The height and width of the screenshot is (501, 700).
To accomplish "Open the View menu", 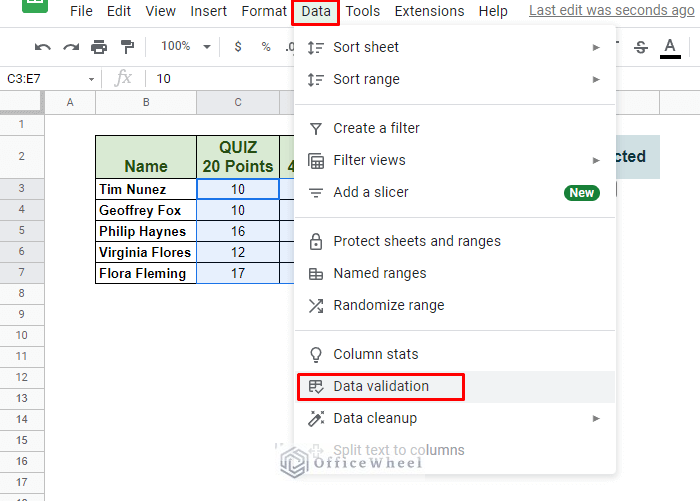I will [160, 11].
